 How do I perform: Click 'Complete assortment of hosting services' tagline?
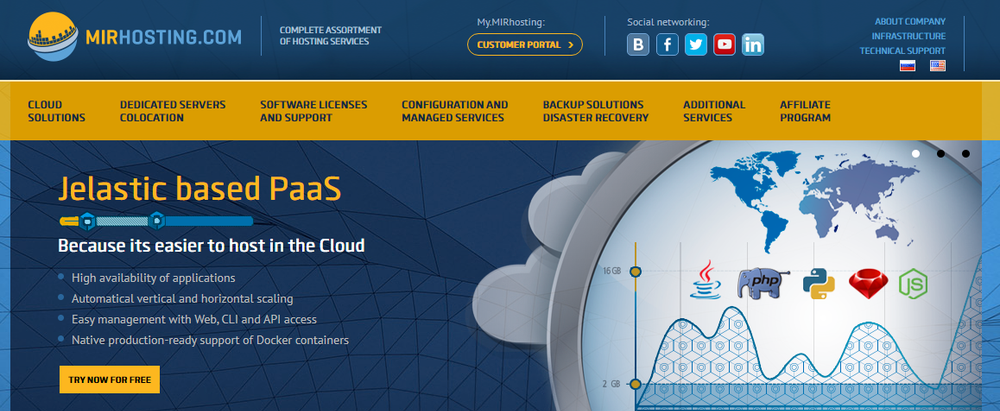pos(330,36)
